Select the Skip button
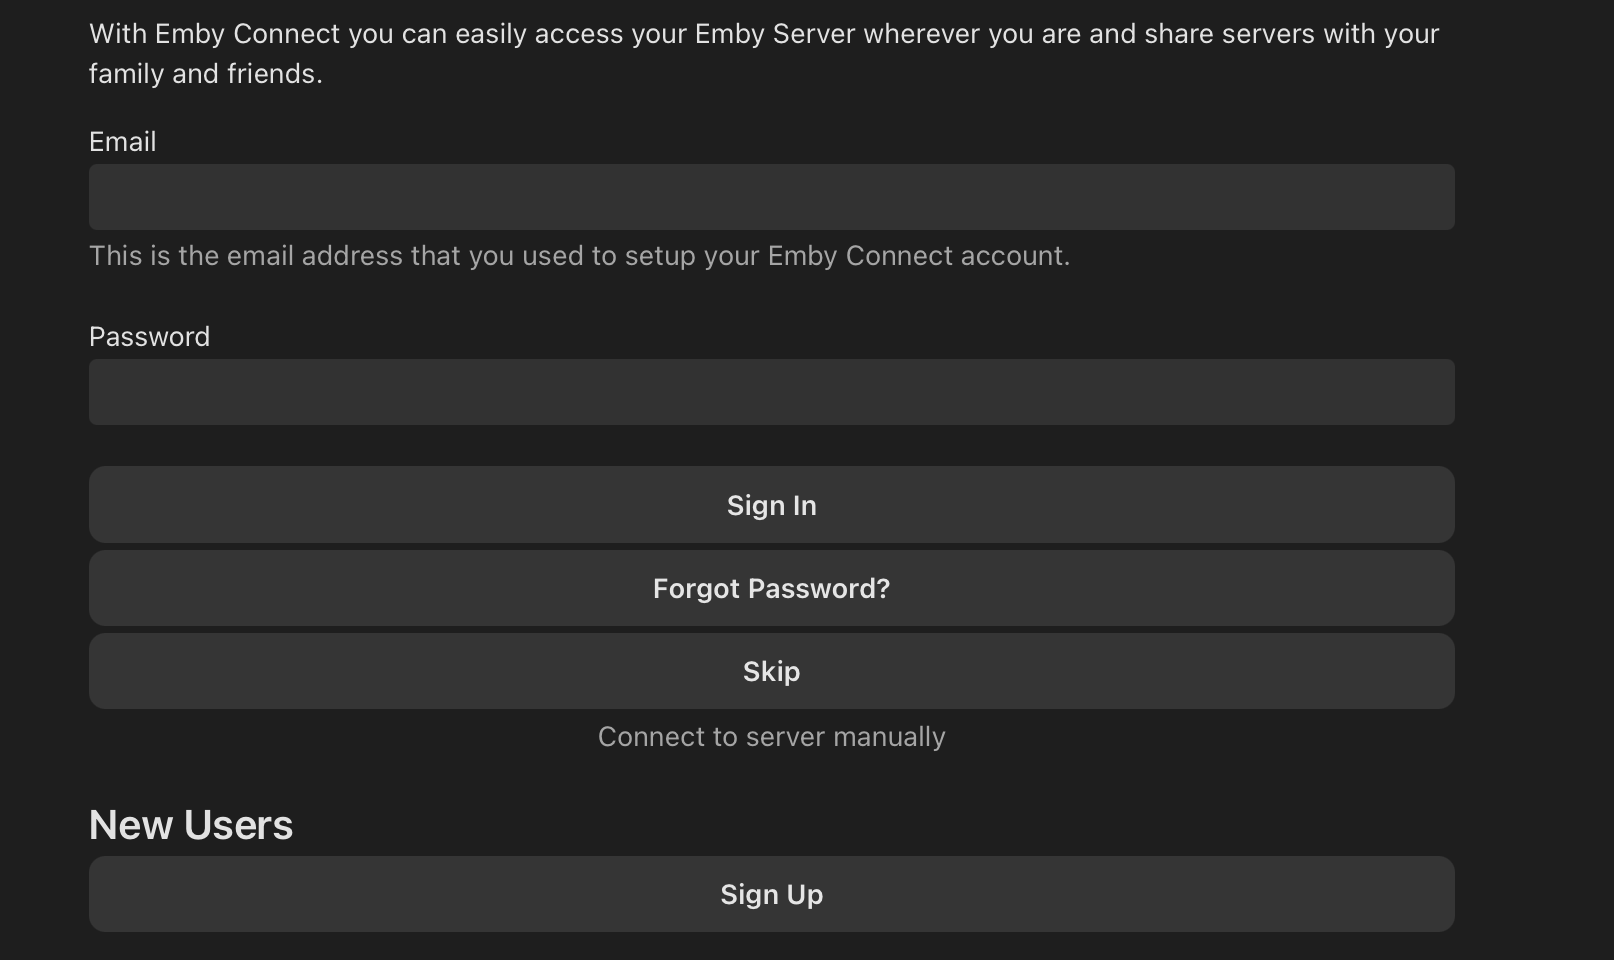 click(x=771, y=671)
